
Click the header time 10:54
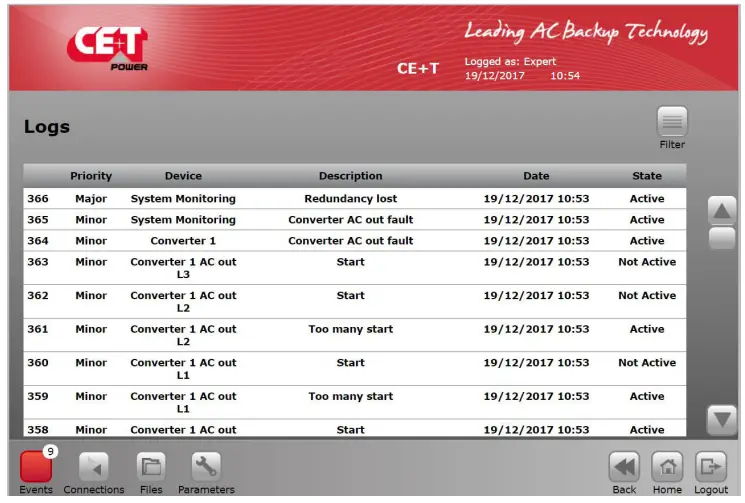click(x=565, y=76)
